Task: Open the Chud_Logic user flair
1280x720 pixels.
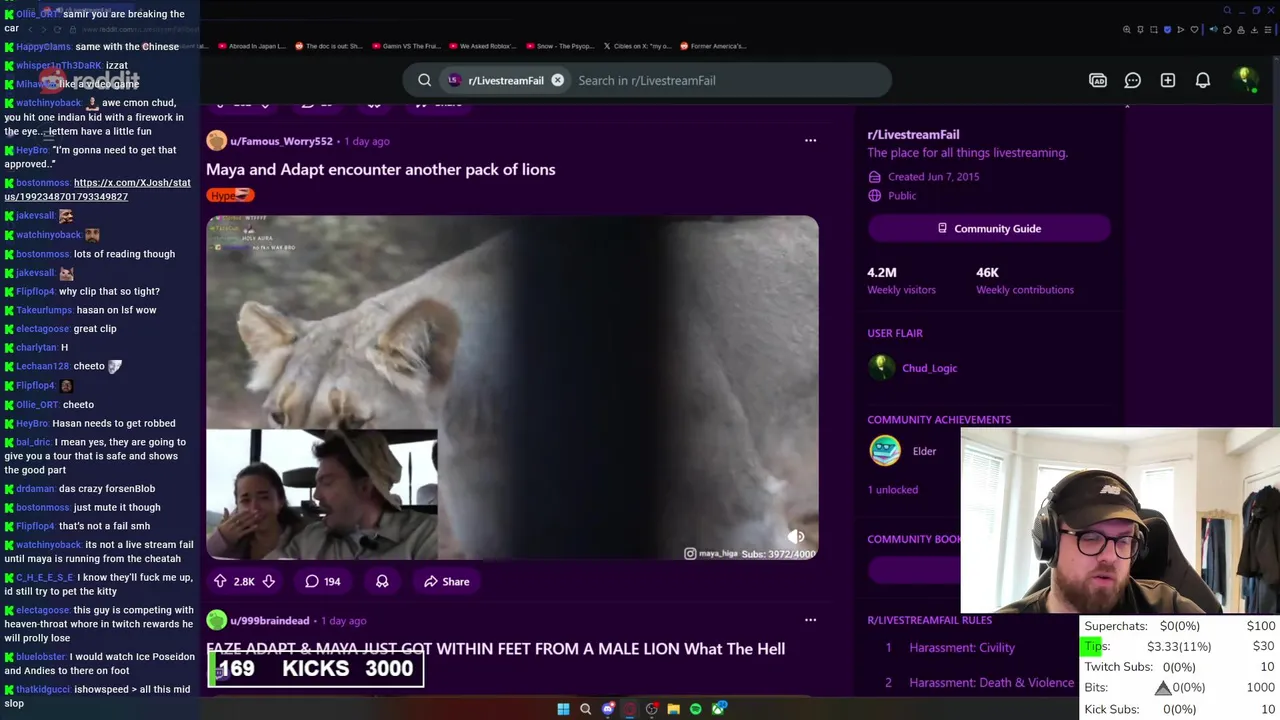Action: tap(929, 368)
